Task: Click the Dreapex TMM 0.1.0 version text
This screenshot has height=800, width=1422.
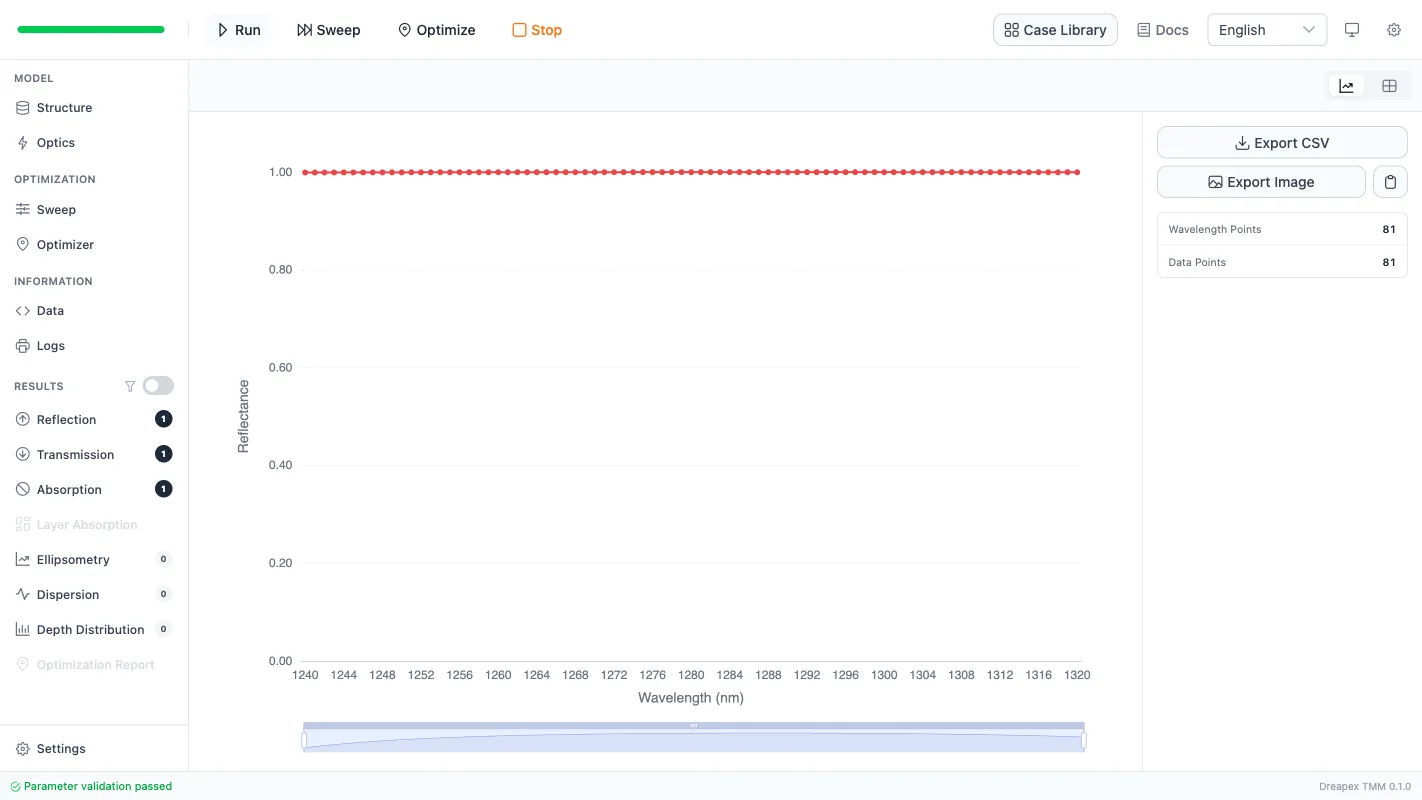Action: [1365, 787]
